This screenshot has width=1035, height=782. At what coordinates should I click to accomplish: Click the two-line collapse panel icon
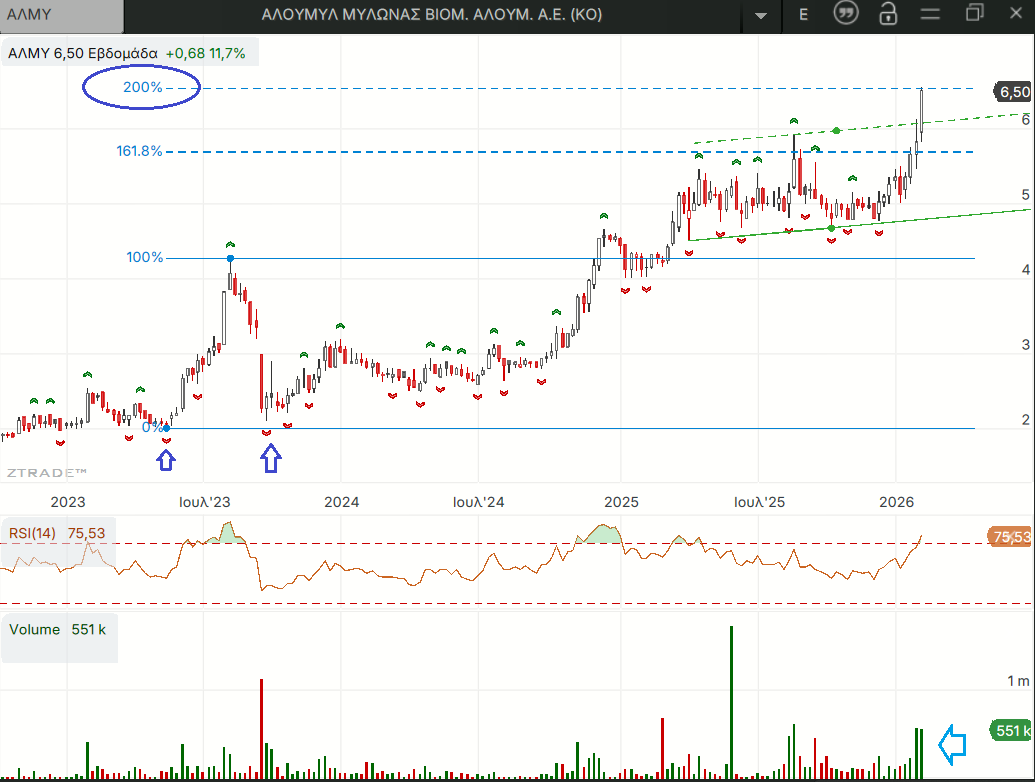click(x=931, y=14)
